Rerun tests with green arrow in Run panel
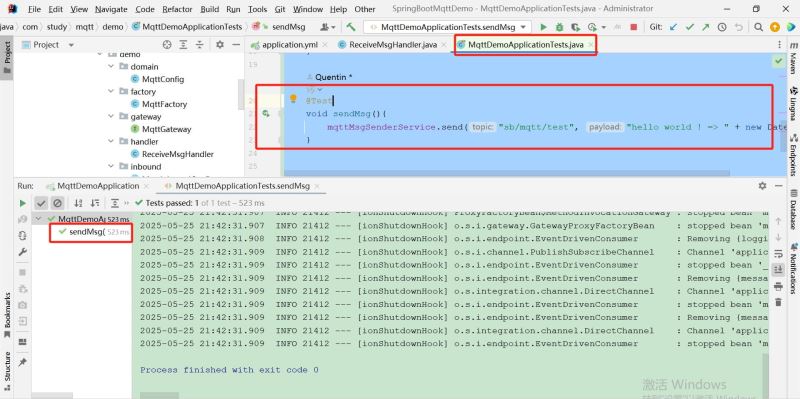800x399 pixels. click(22, 203)
